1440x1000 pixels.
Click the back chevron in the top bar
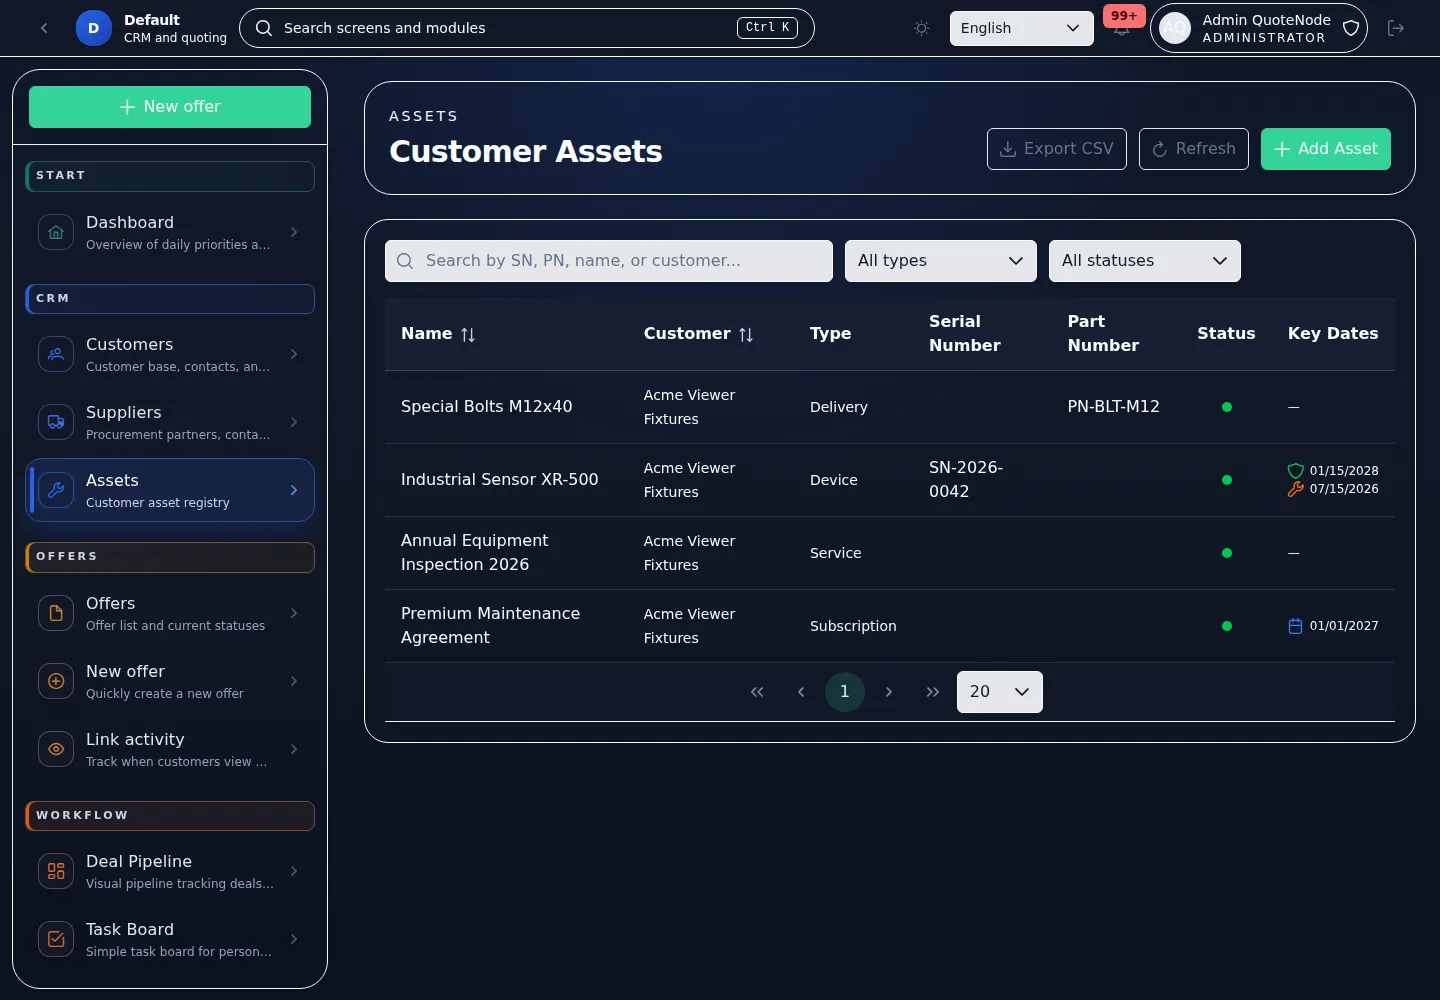tap(44, 28)
